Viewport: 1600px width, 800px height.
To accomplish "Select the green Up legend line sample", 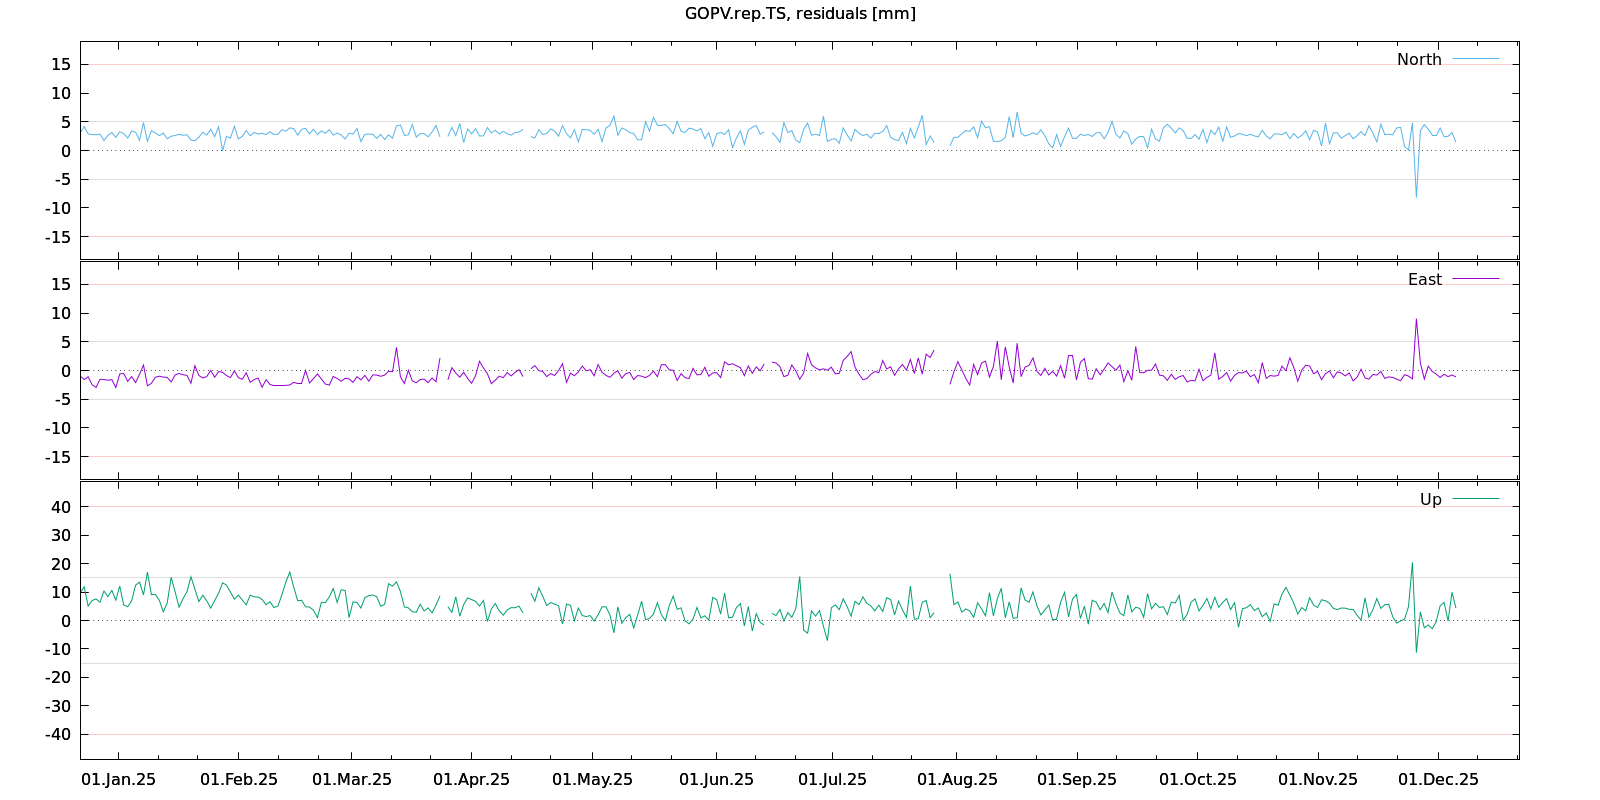I will (1475, 499).
